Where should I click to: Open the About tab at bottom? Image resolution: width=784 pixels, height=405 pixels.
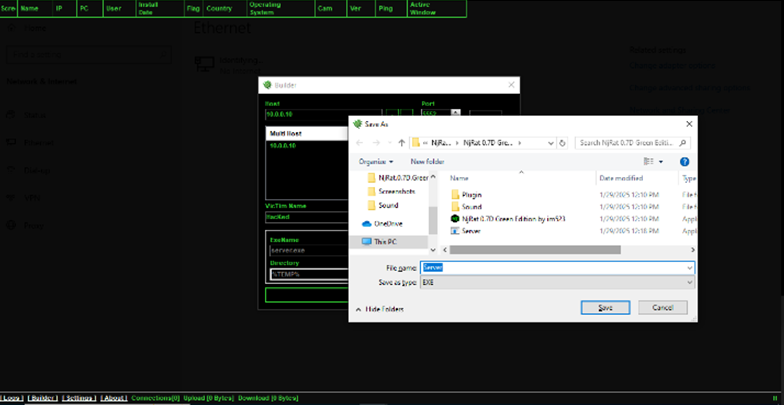[x=113, y=398]
